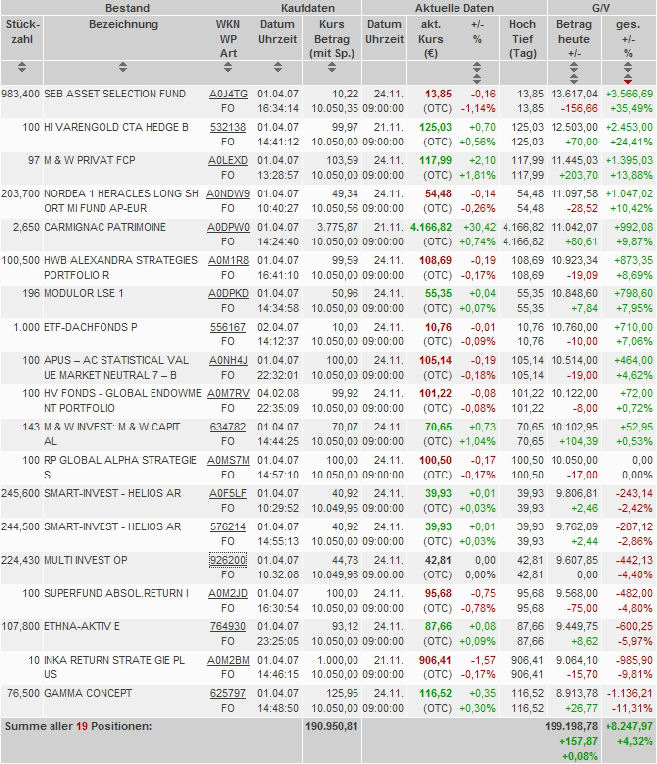
Task: Click the G/V group header
Action: coord(600,8)
